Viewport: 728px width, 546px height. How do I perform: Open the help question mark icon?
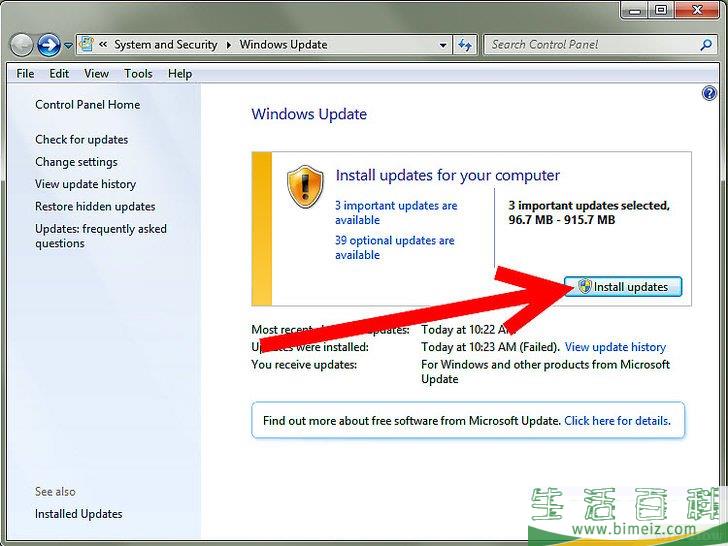coord(709,93)
